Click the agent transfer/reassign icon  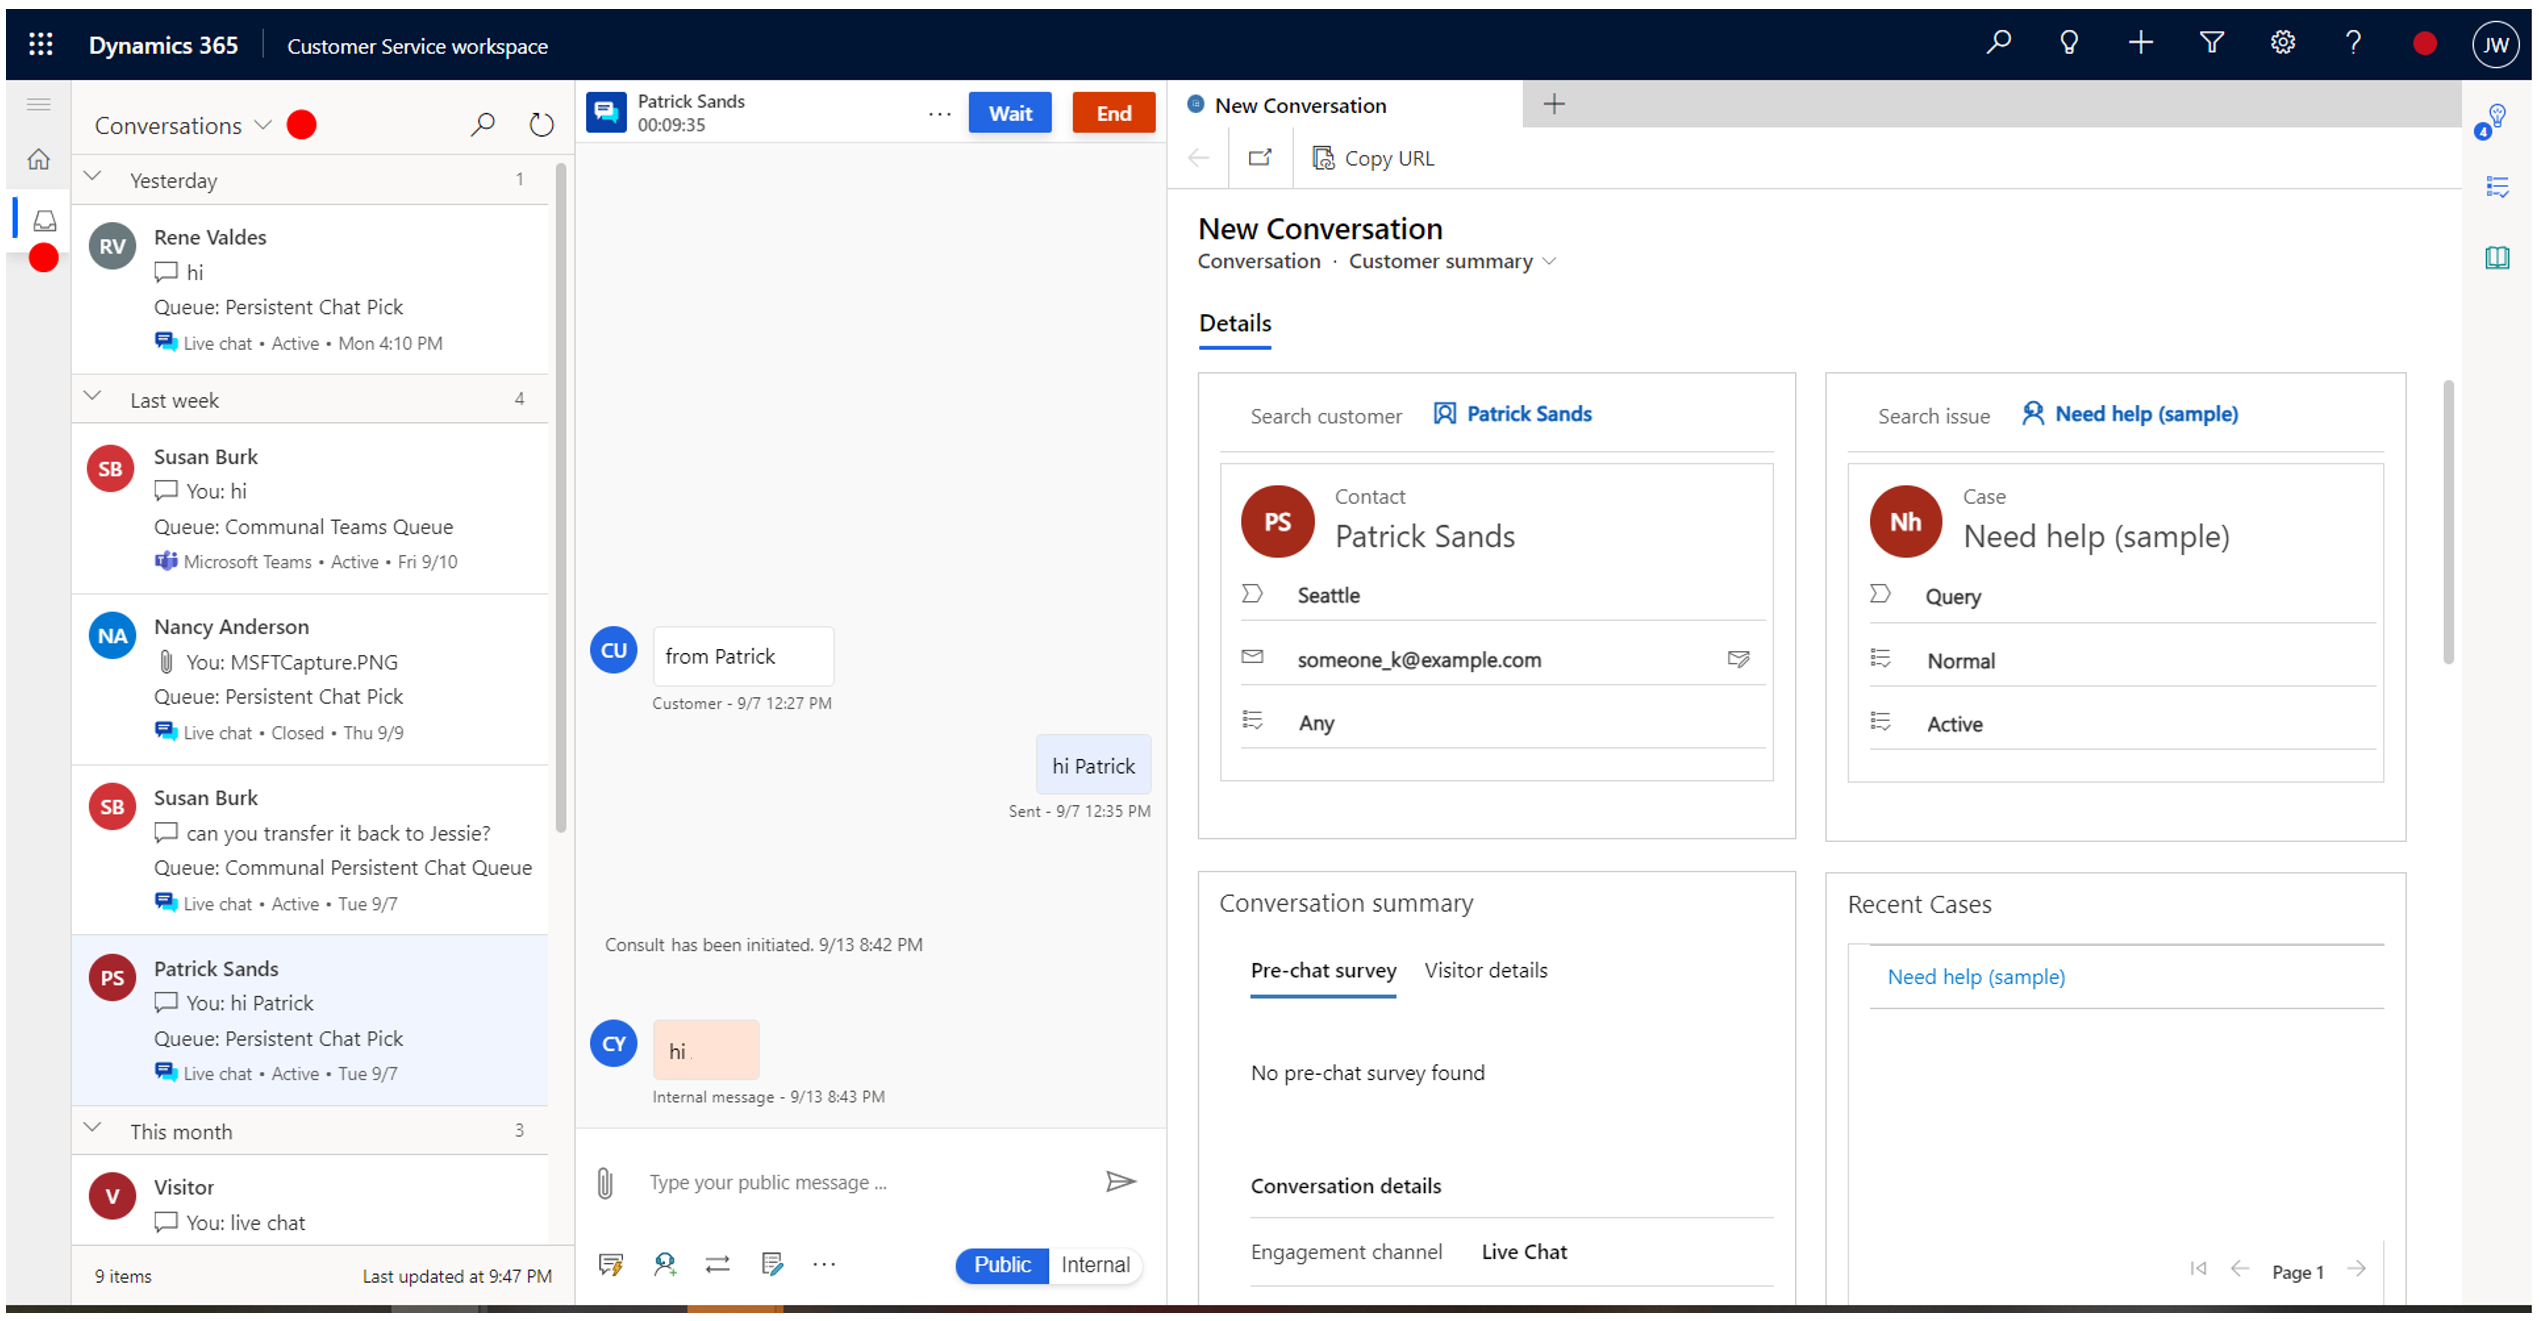pos(719,1264)
